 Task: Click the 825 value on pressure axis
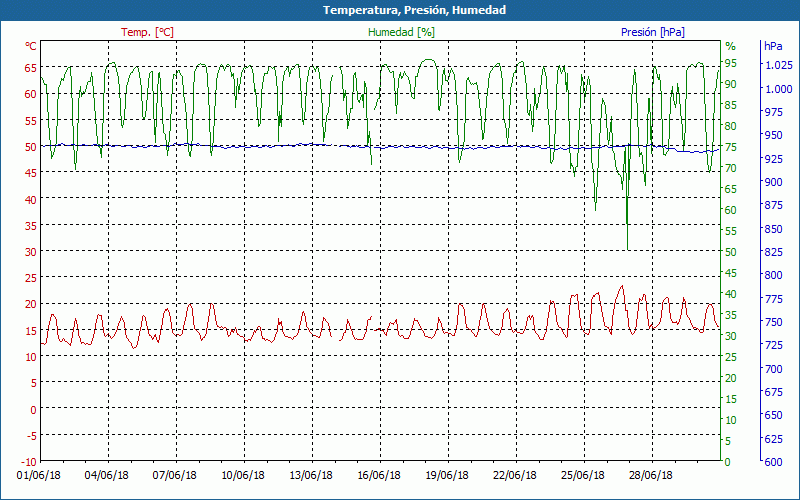tap(774, 252)
